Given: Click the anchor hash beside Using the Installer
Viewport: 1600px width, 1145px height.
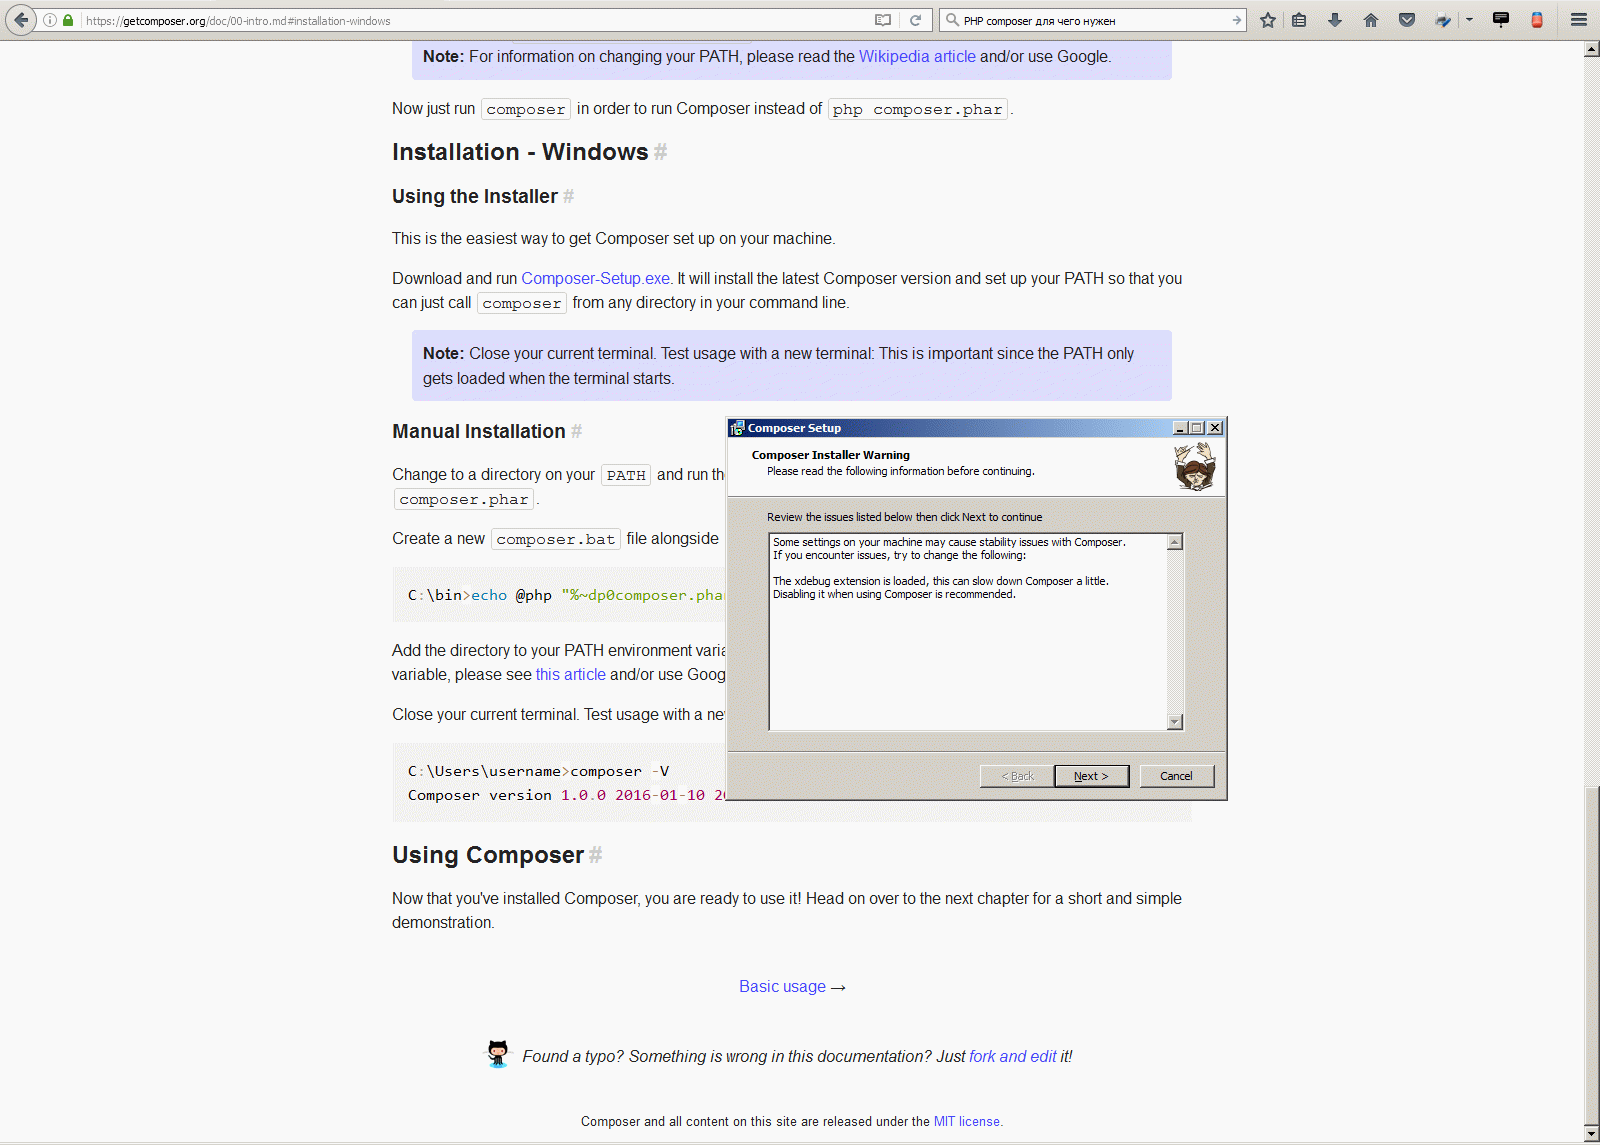Looking at the screenshot, I should point(568,197).
